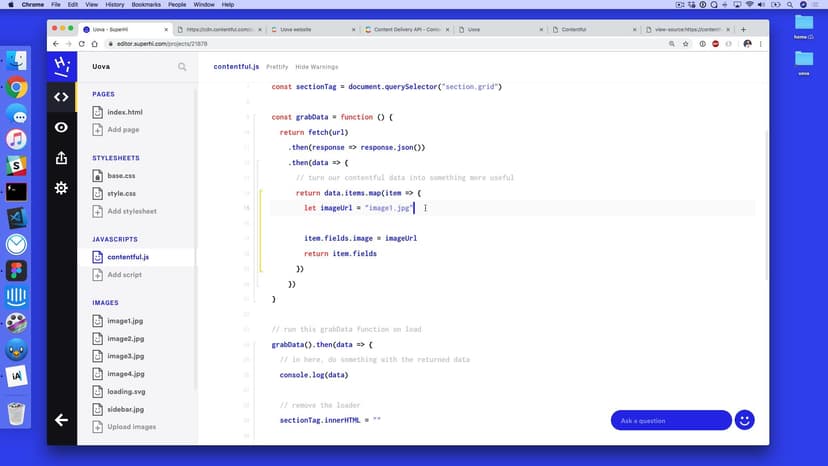This screenshot has height=466, width=828.
Task: Click the eye preview icon in sidebar
Action: tap(61, 127)
